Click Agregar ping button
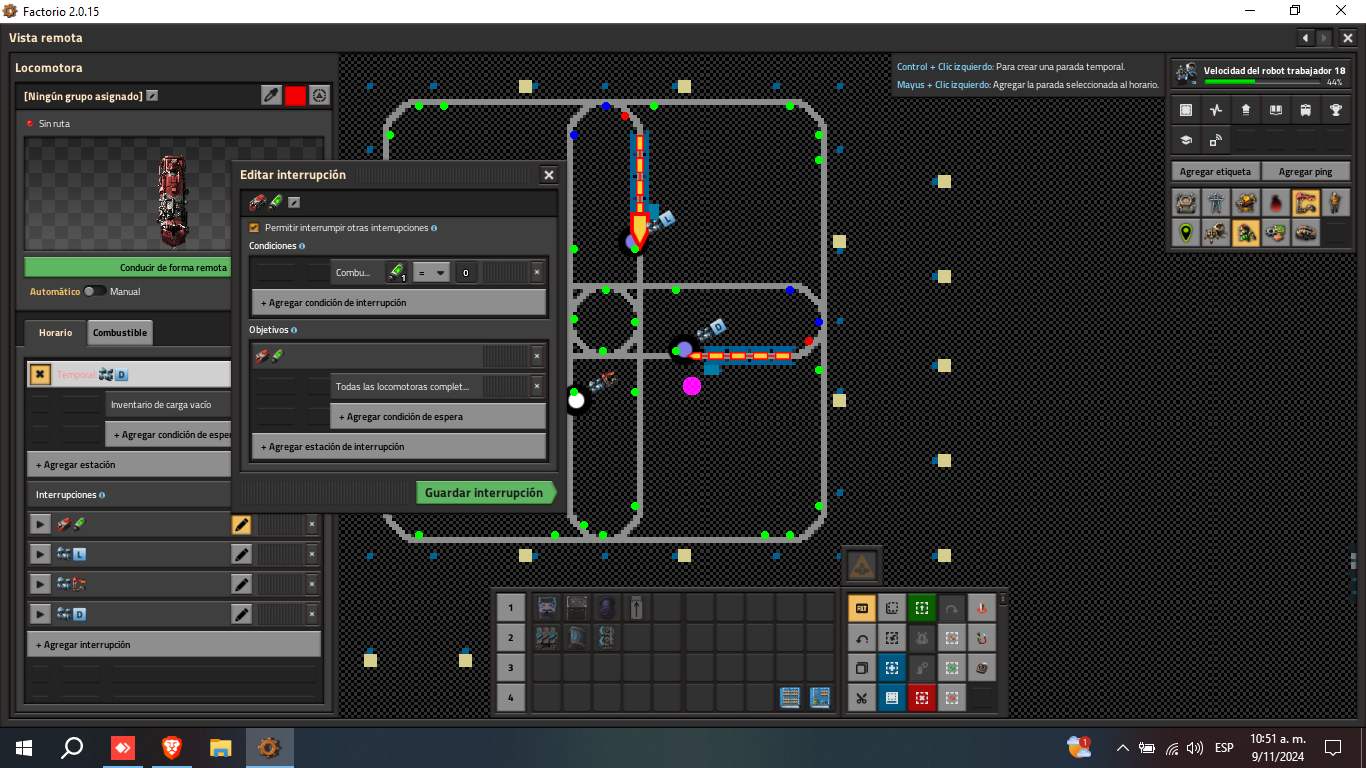The image size is (1366, 768). point(1305,172)
